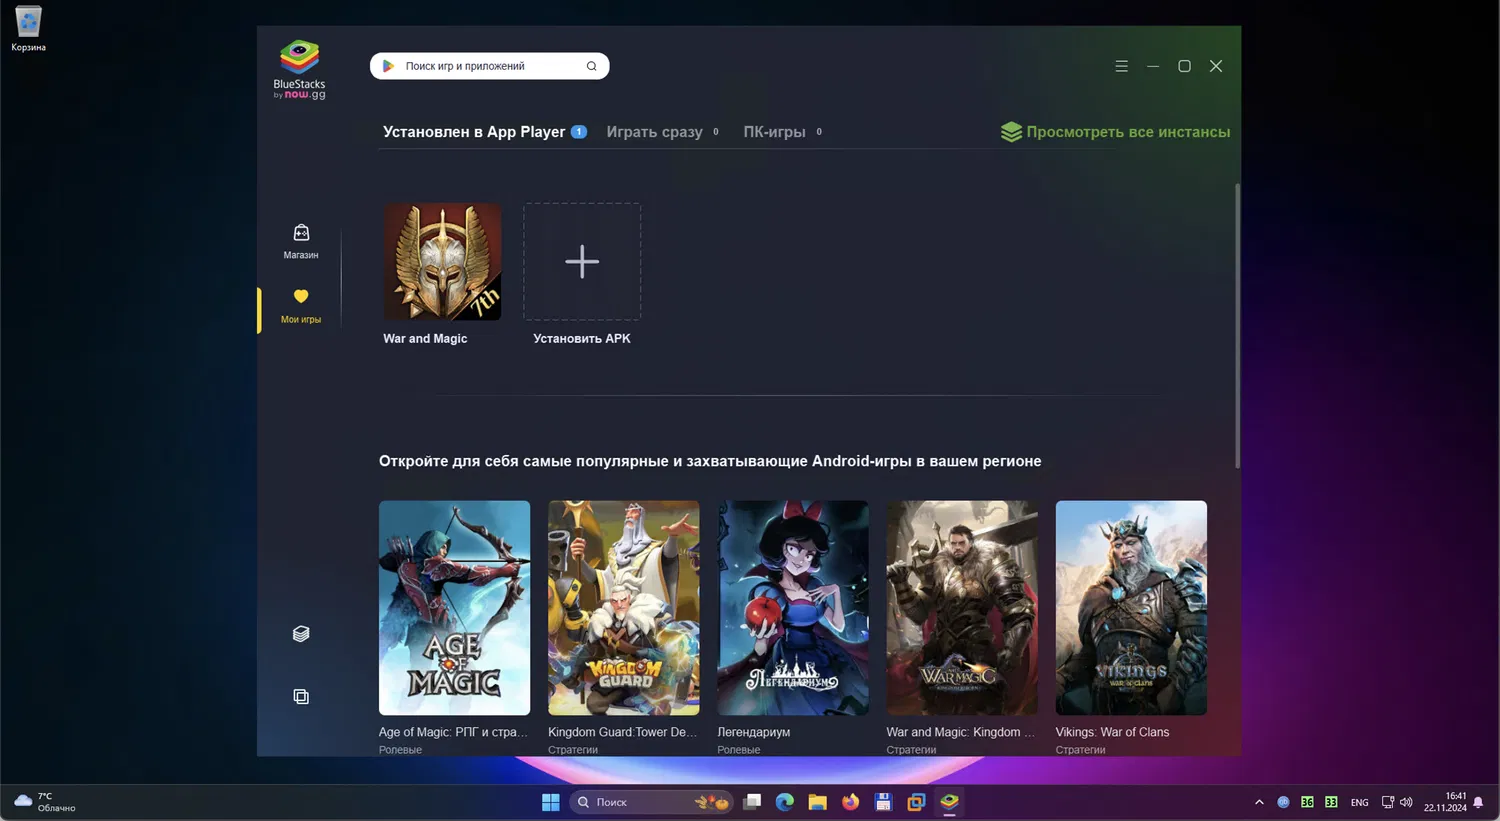
Task: Expand hidden system tray icons chevron
Action: pos(1259,802)
